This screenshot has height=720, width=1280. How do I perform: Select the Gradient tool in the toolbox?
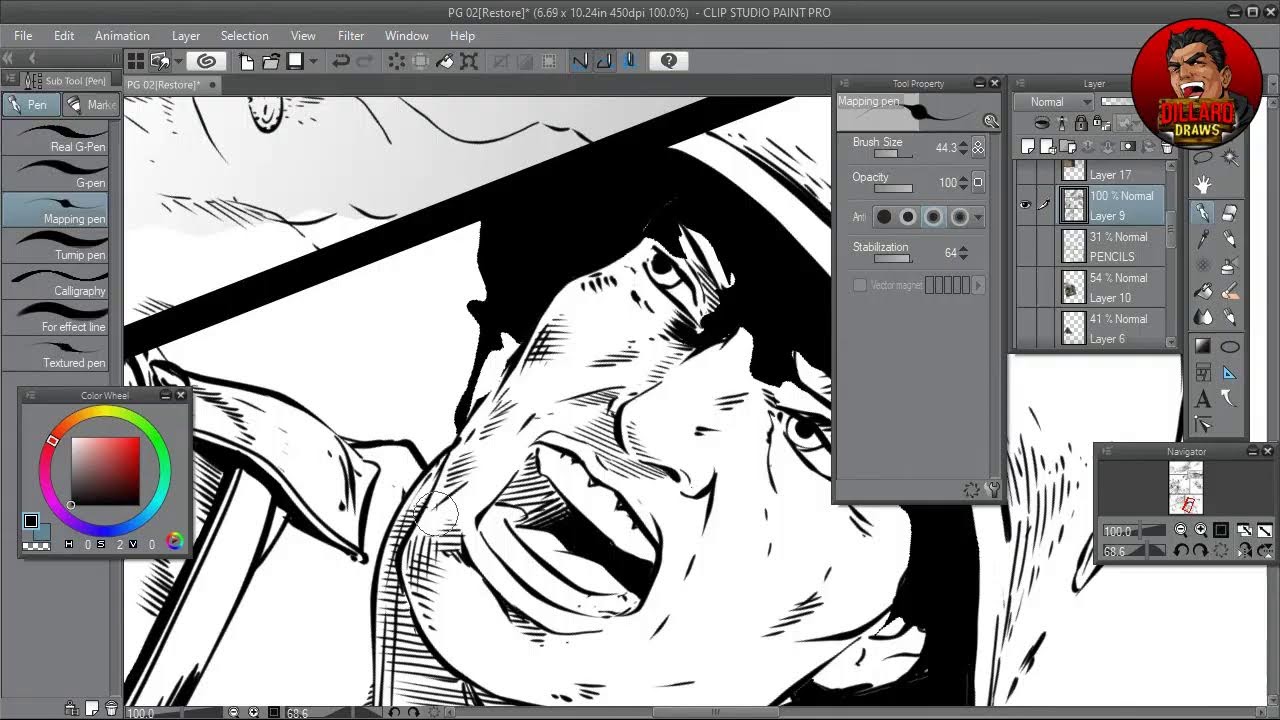point(1203,346)
